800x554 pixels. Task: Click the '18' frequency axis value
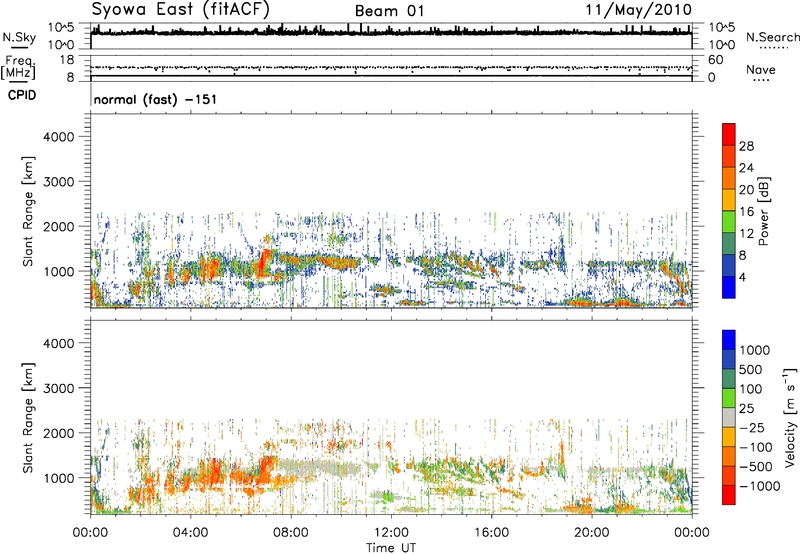(67, 60)
